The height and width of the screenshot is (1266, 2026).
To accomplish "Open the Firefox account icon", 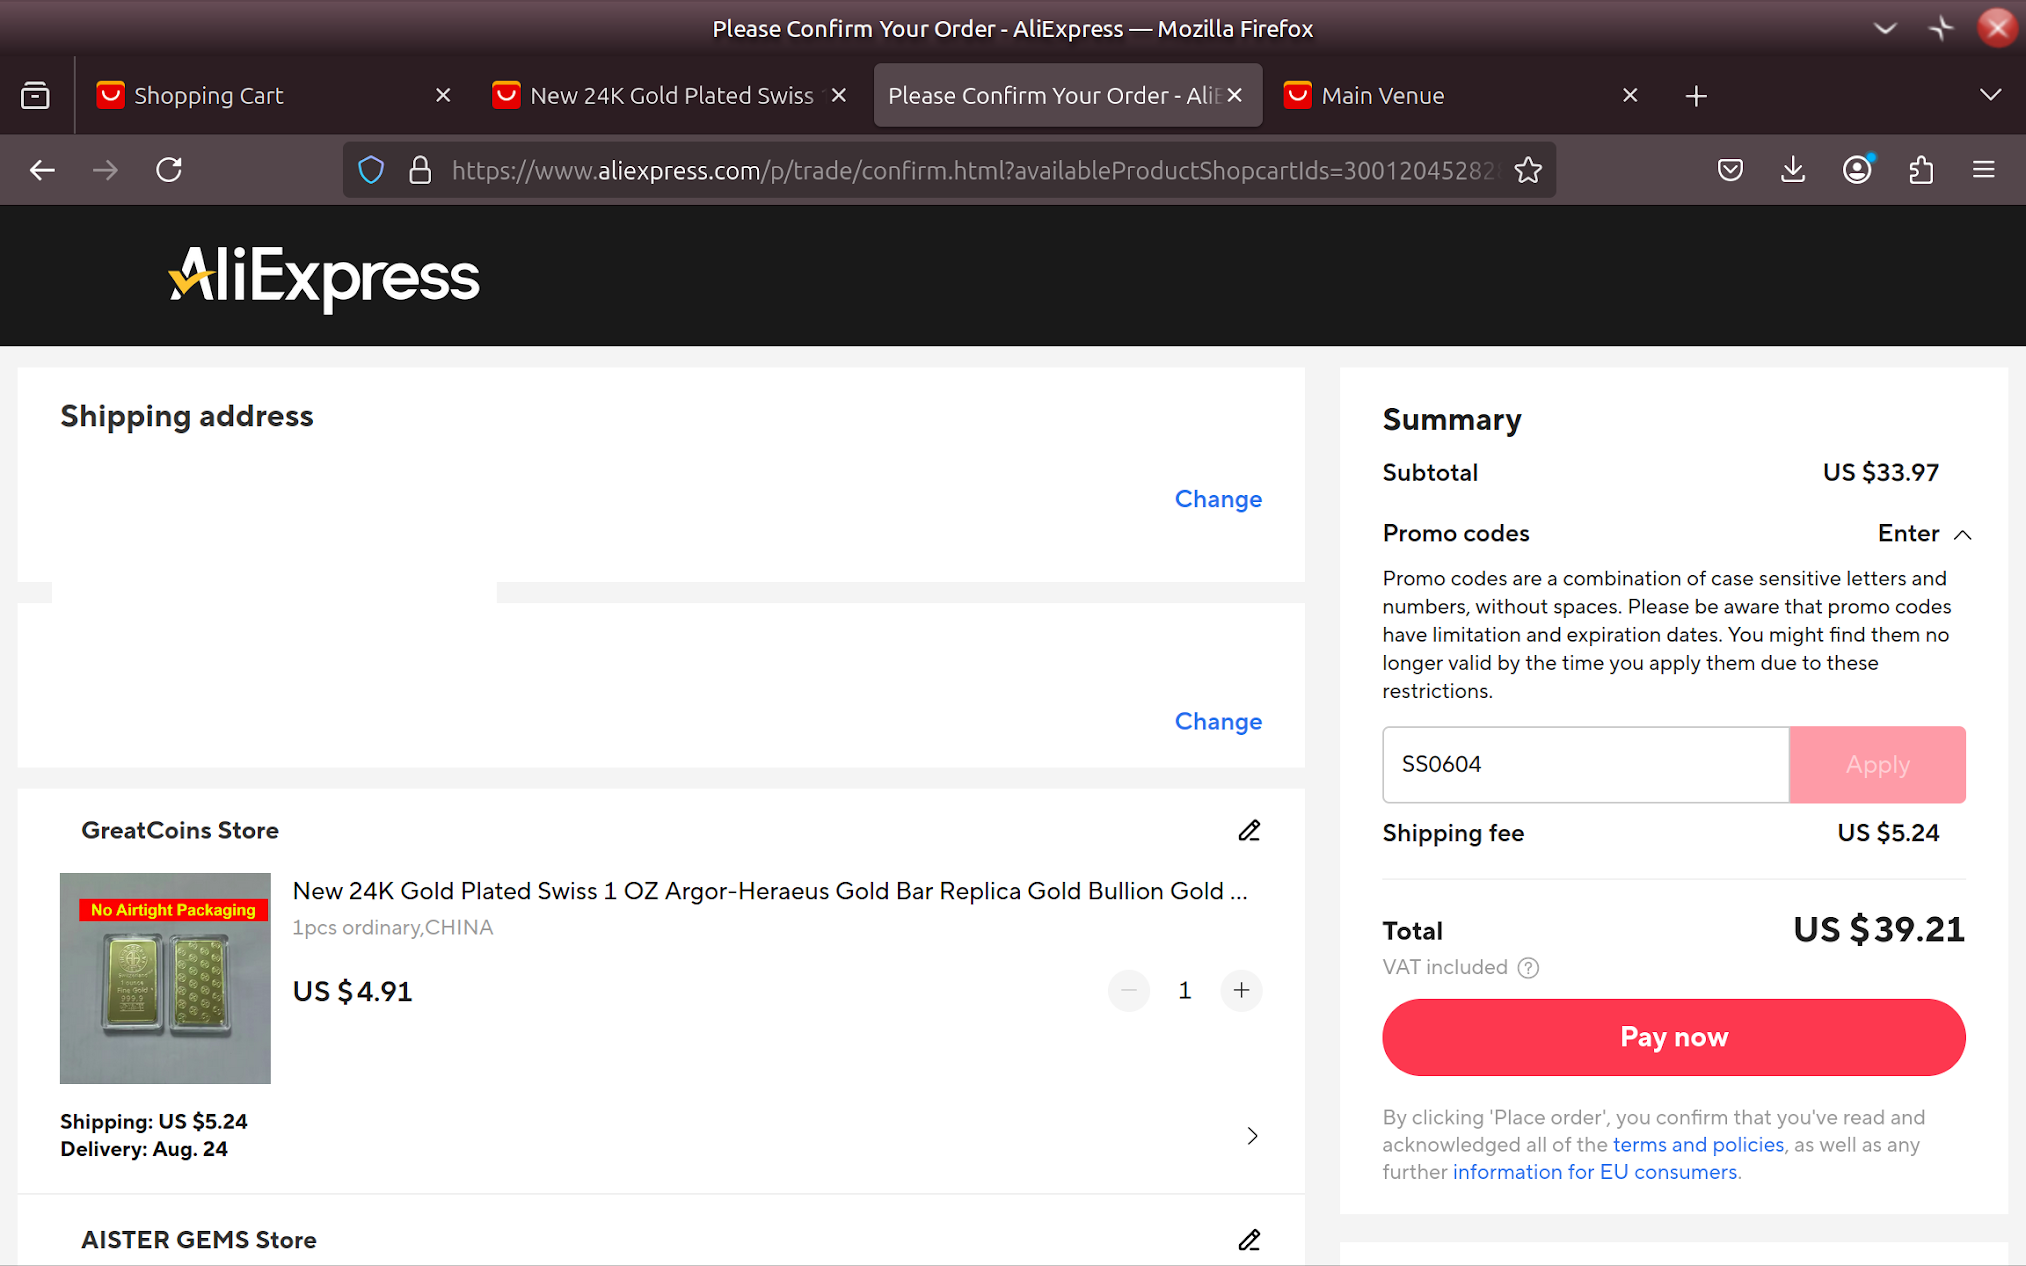I will point(1857,170).
